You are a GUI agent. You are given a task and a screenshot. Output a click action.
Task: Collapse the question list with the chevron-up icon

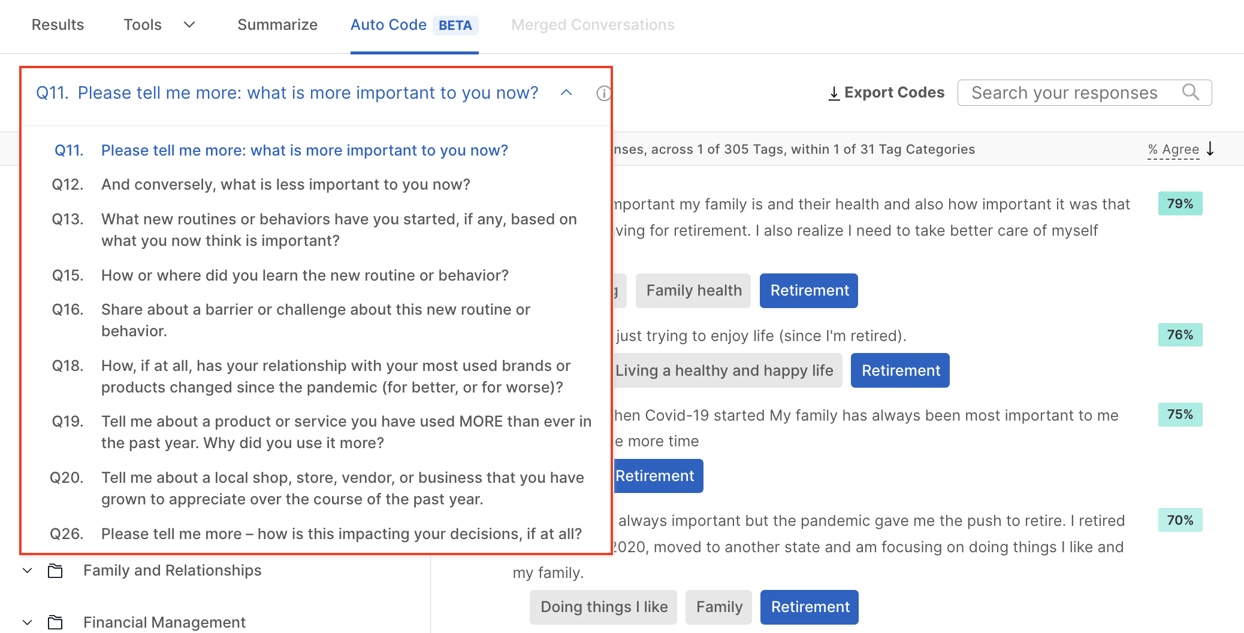[566, 91]
